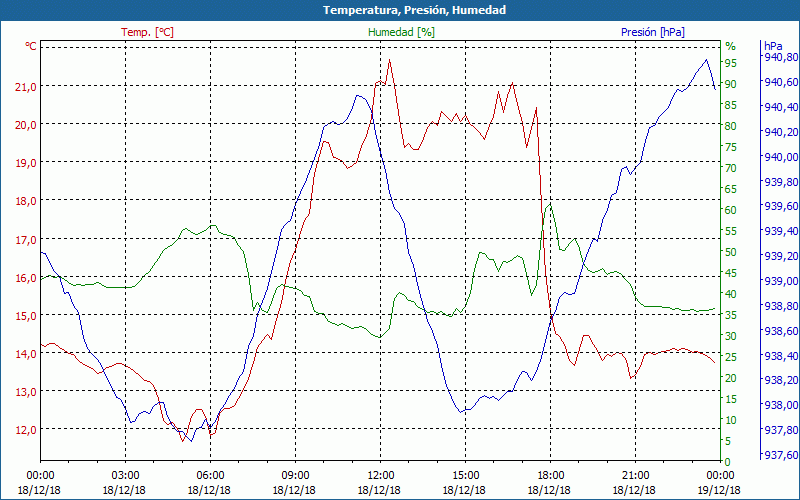The height and width of the screenshot is (500, 800).
Task: Click pressure axis value '940,80'
Action: pos(782,57)
